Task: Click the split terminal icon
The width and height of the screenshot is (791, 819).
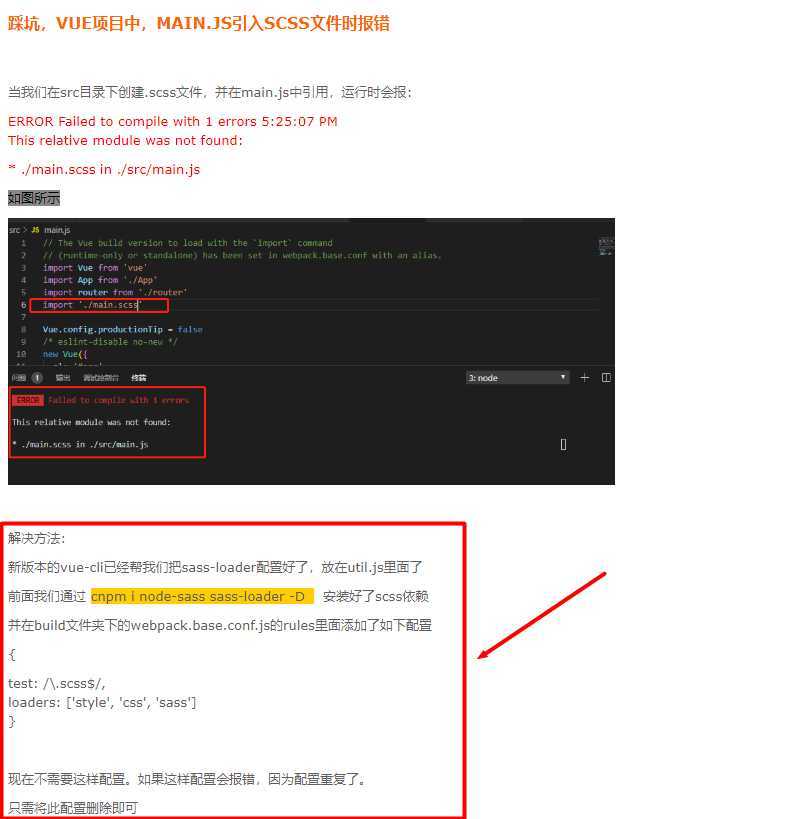Action: coord(606,378)
